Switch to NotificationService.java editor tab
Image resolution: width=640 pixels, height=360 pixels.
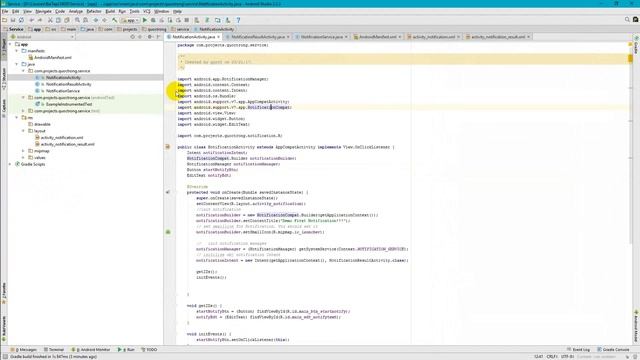coord(322,37)
